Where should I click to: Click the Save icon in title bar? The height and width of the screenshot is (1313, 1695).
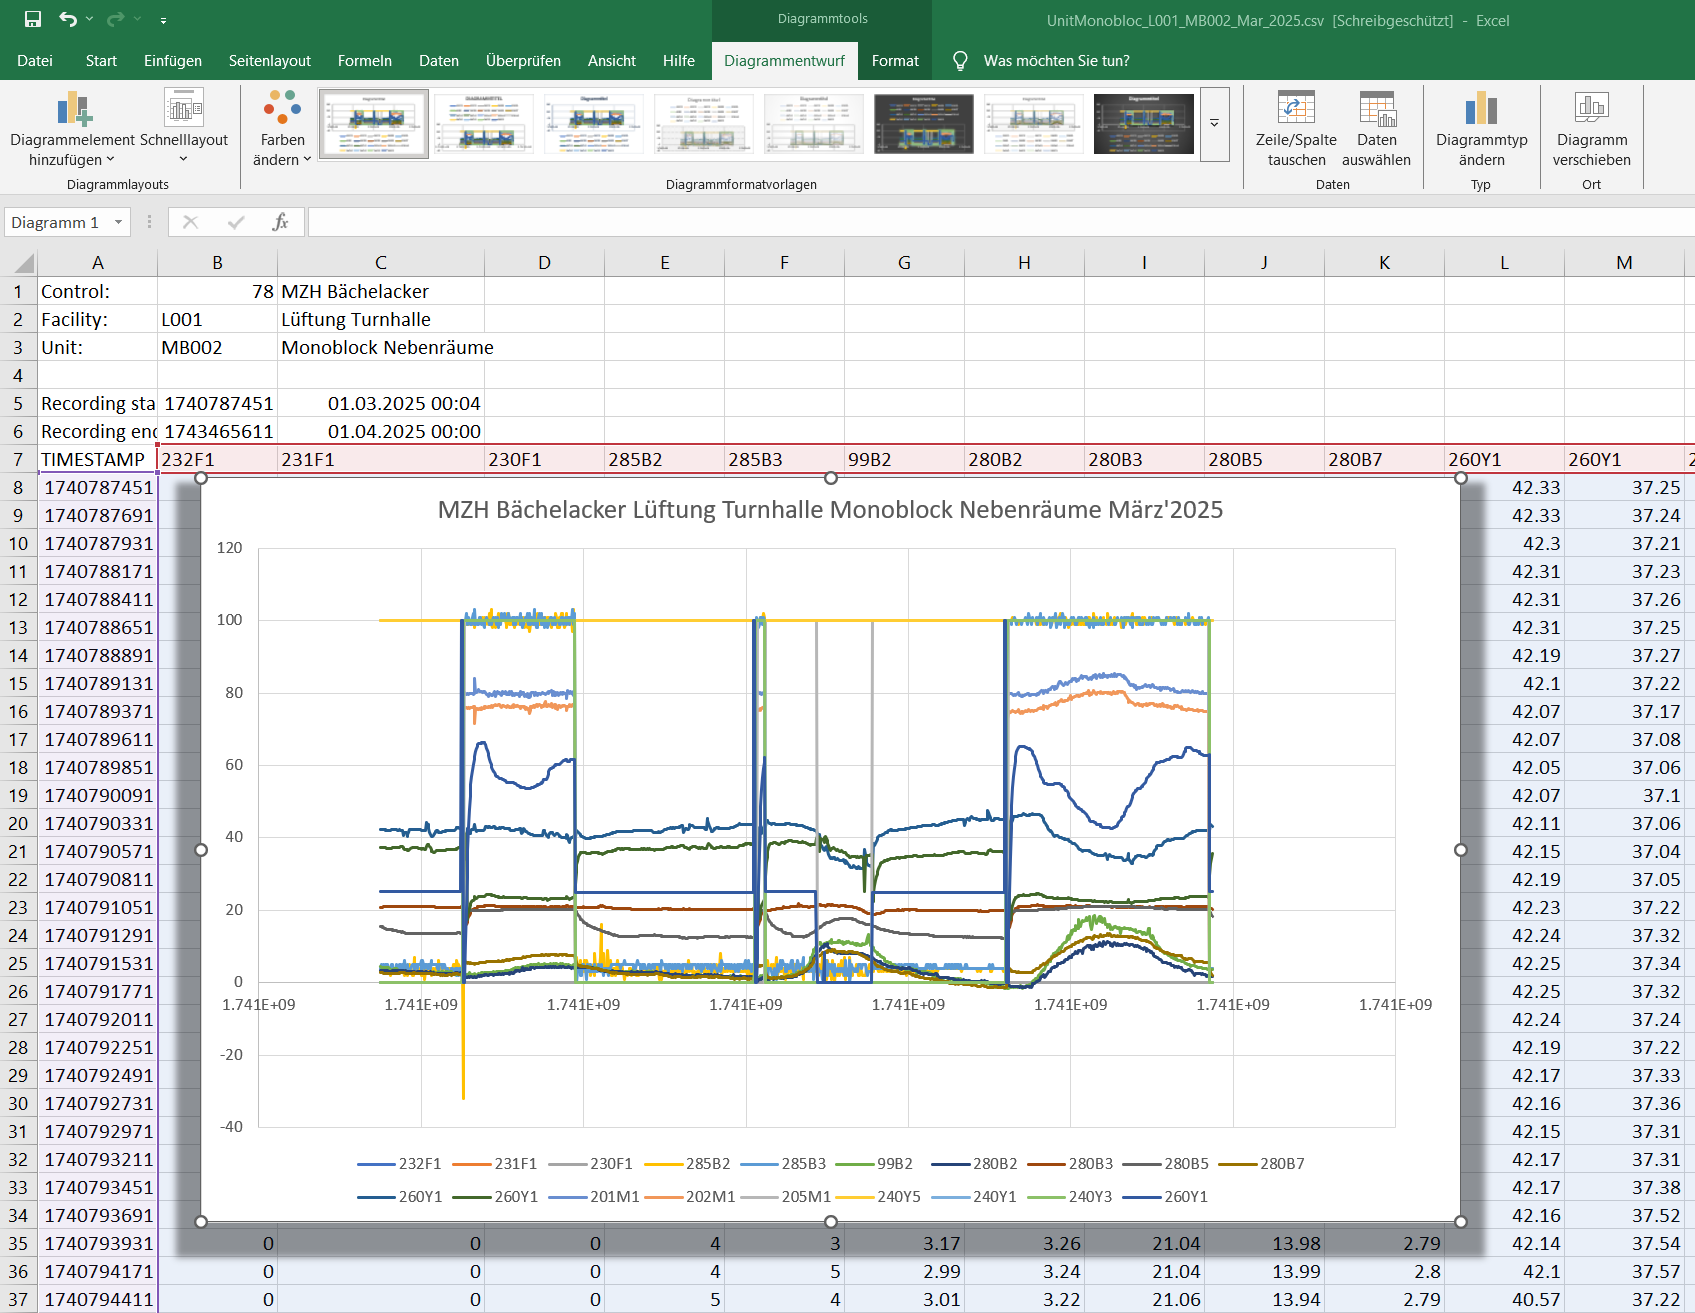pos(33,20)
